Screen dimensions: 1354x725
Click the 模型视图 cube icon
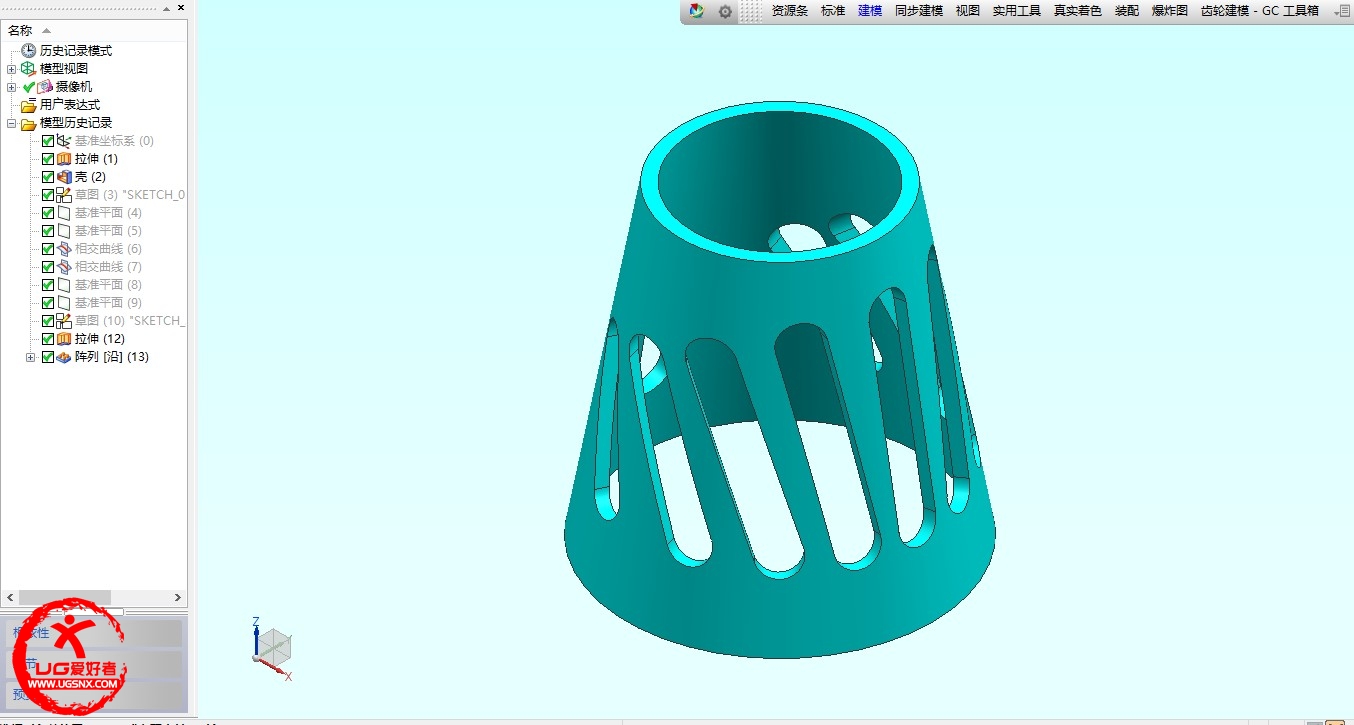point(28,69)
